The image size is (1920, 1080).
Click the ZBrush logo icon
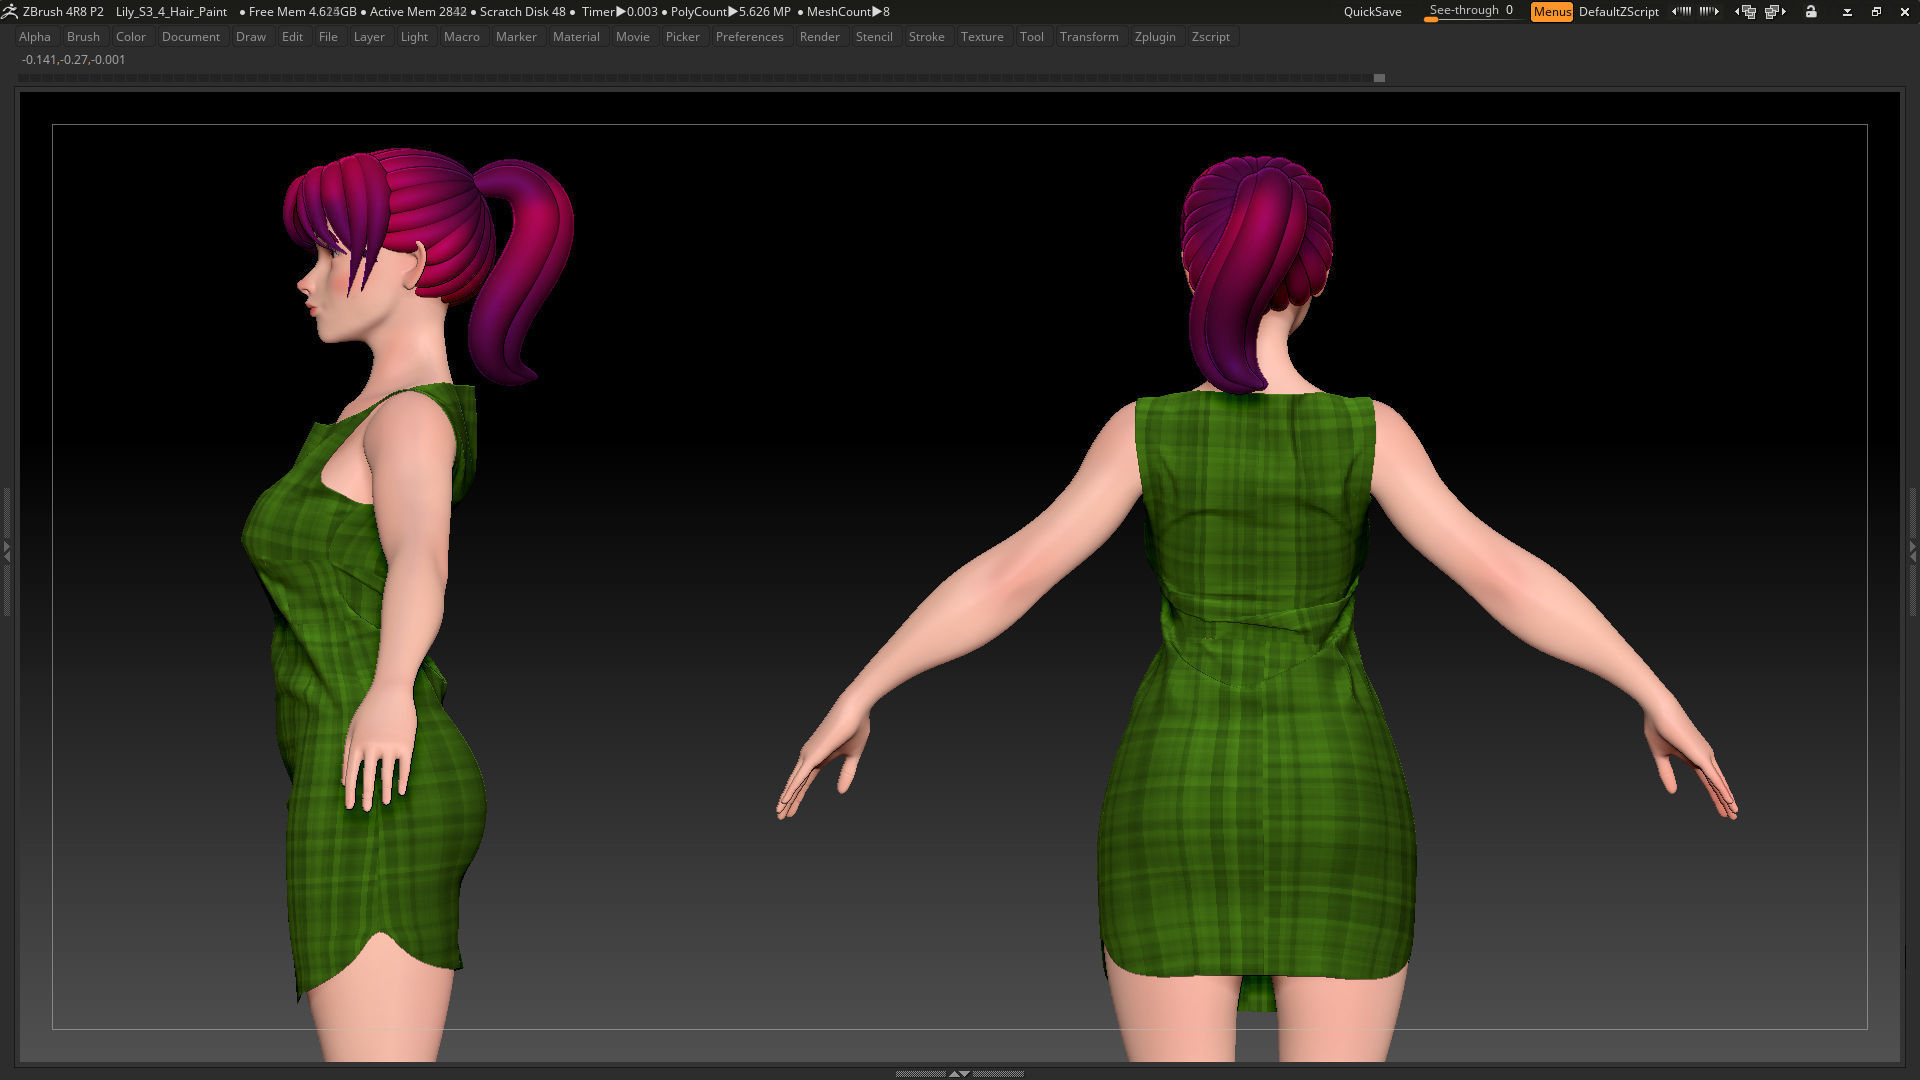click(x=10, y=12)
